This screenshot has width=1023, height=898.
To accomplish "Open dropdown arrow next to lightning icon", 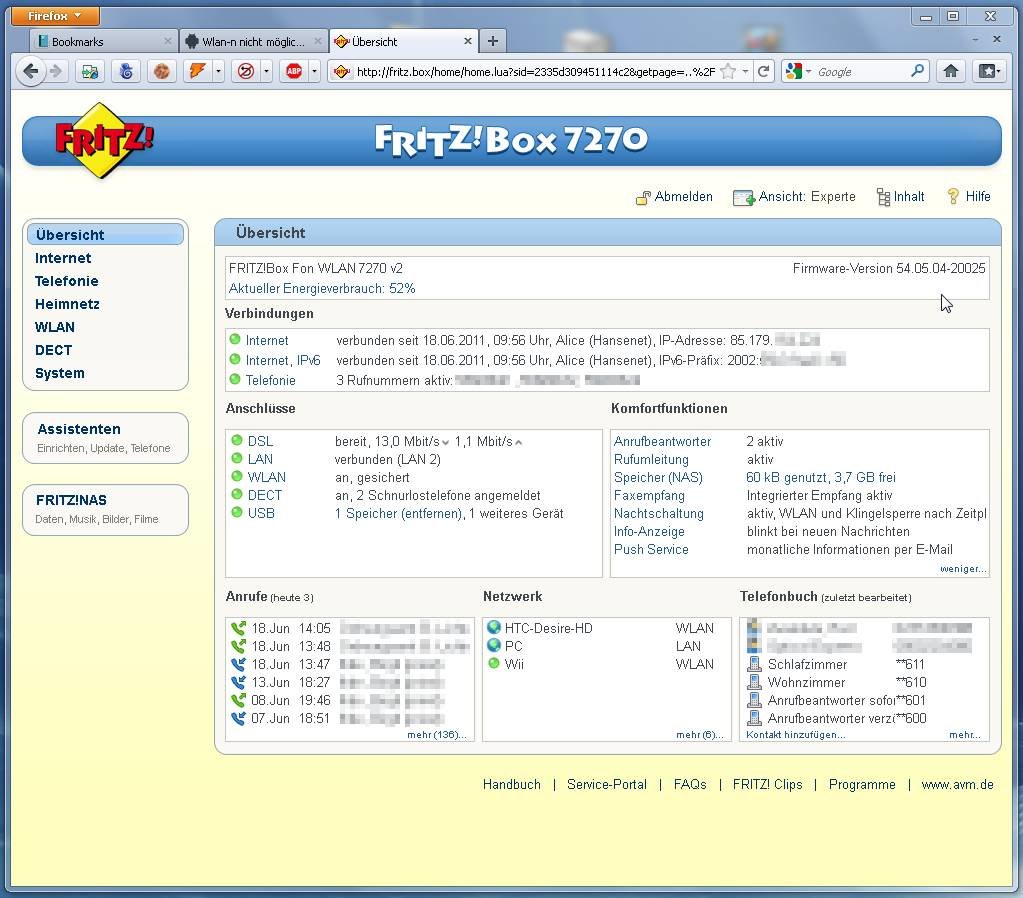I will coord(218,71).
